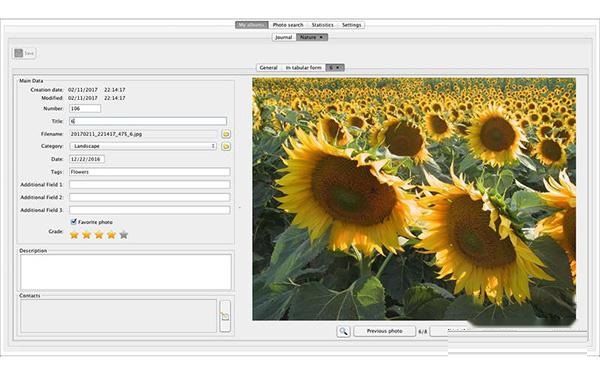The width and height of the screenshot is (600, 375).
Task: Click the Additional Field 1 input
Action: coord(150,184)
